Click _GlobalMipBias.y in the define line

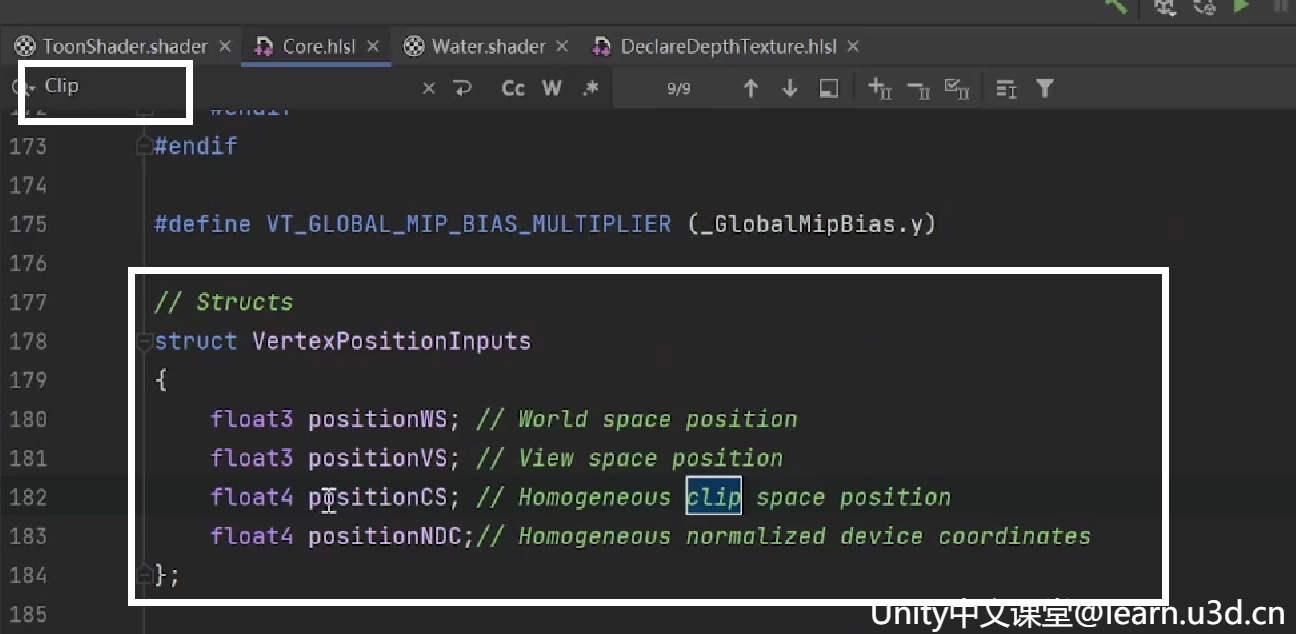[812, 224]
